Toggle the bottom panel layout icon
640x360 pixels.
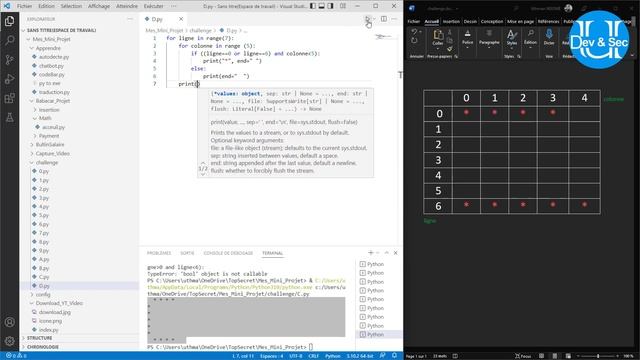[322, 6]
